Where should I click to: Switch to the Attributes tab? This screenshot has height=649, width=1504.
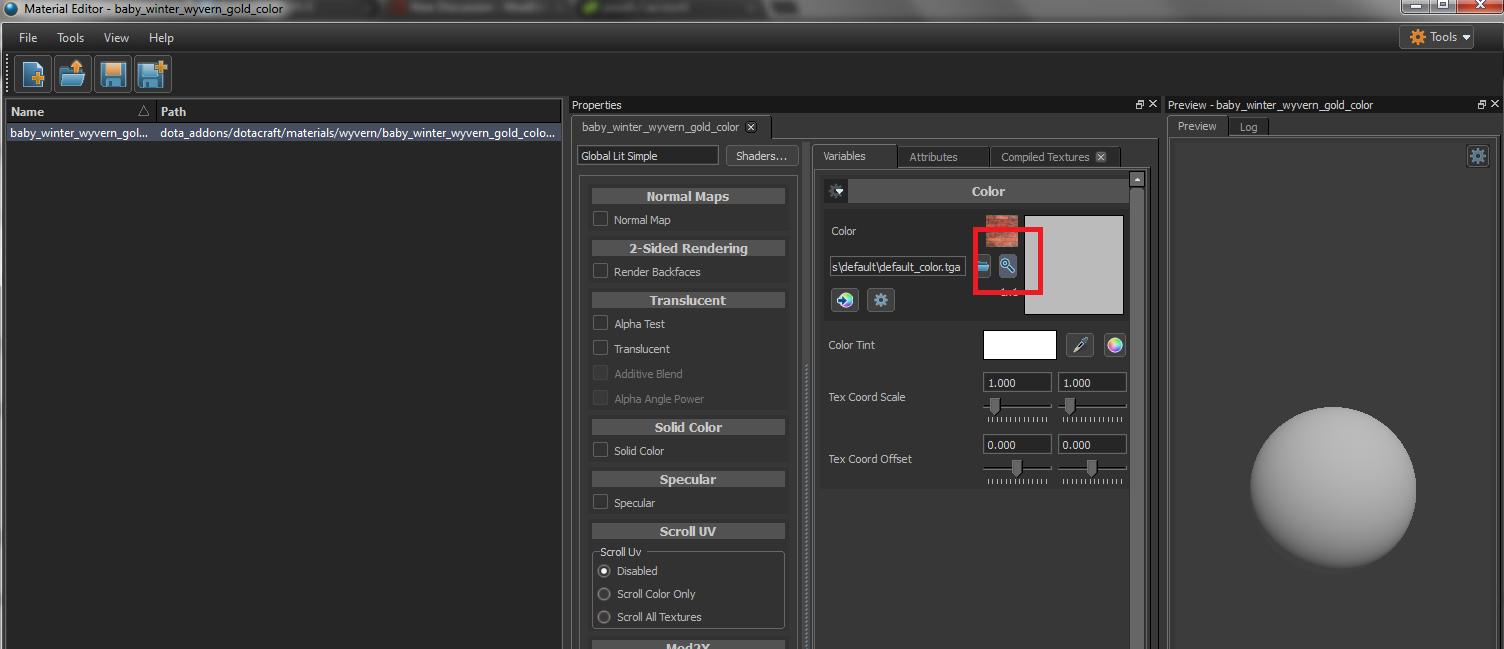[x=933, y=157]
